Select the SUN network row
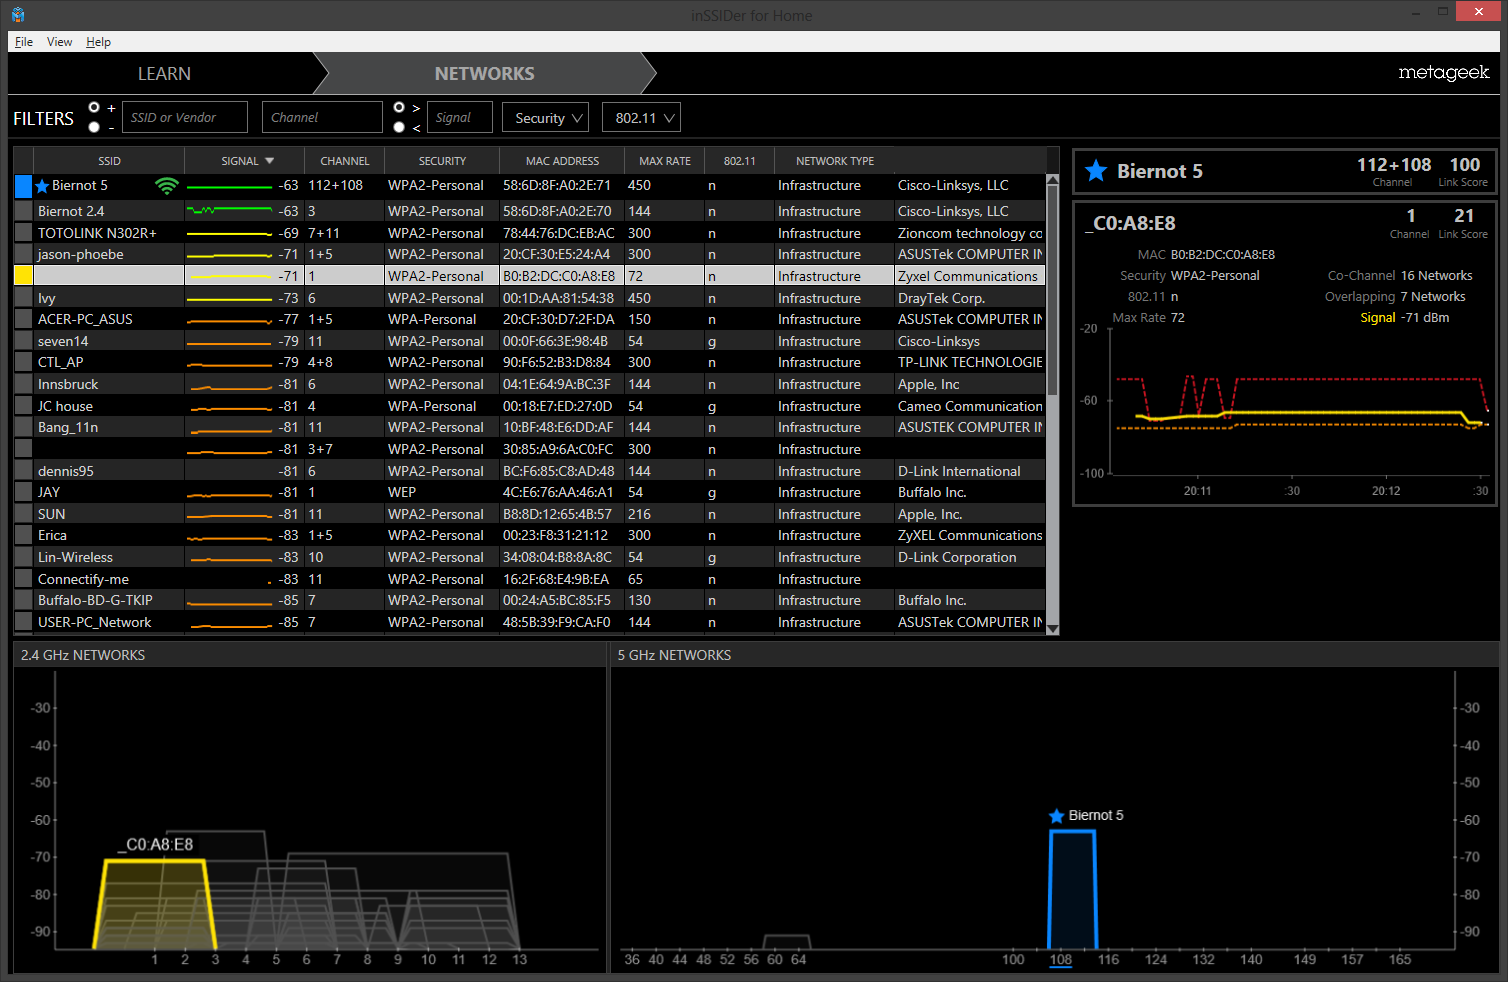This screenshot has width=1508, height=982. click(x=530, y=514)
